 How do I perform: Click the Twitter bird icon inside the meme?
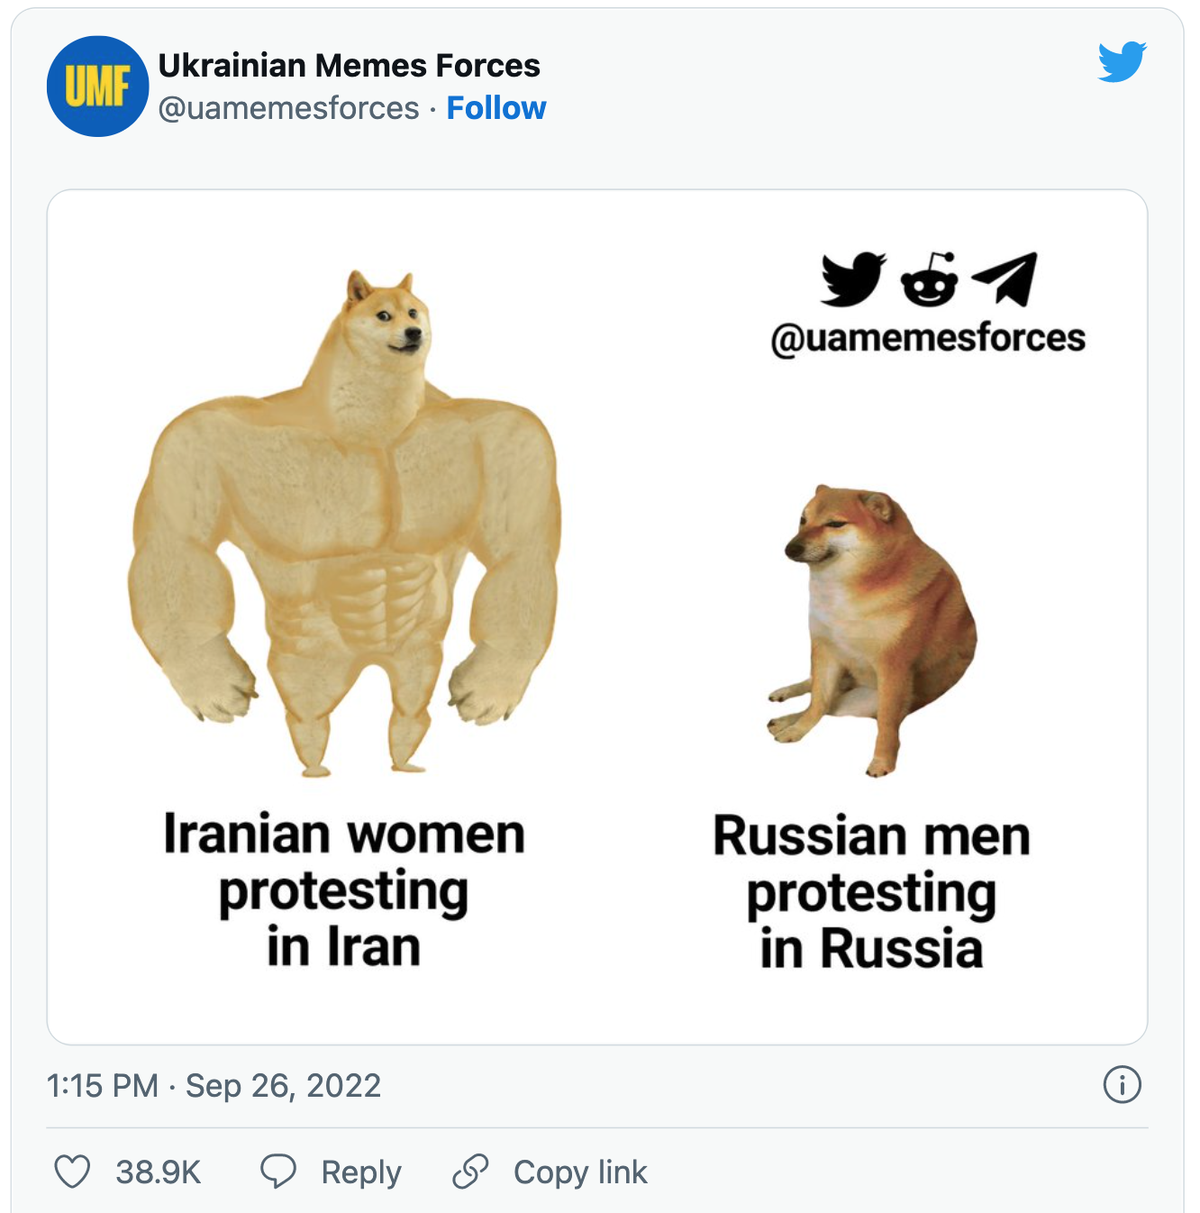coord(853,279)
